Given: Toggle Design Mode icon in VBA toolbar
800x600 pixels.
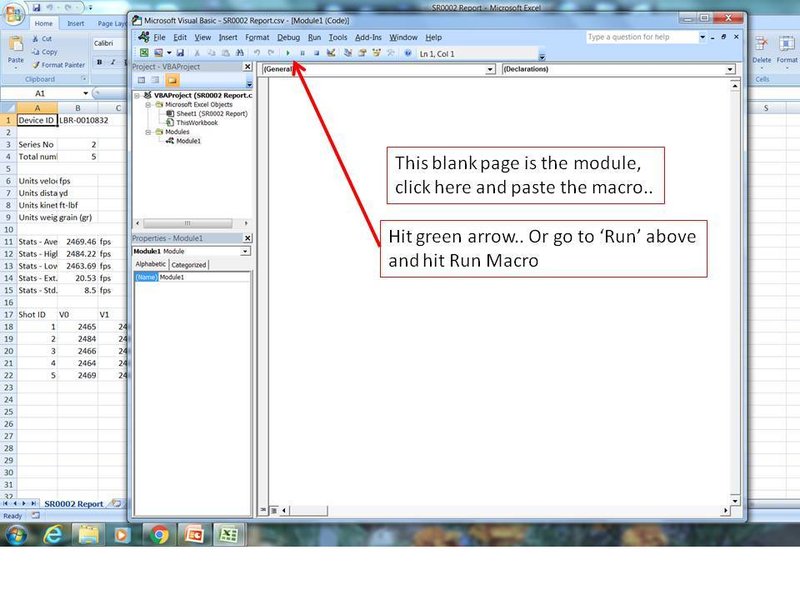Looking at the screenshot, I should pyautogui.click(x=331, y=53).
